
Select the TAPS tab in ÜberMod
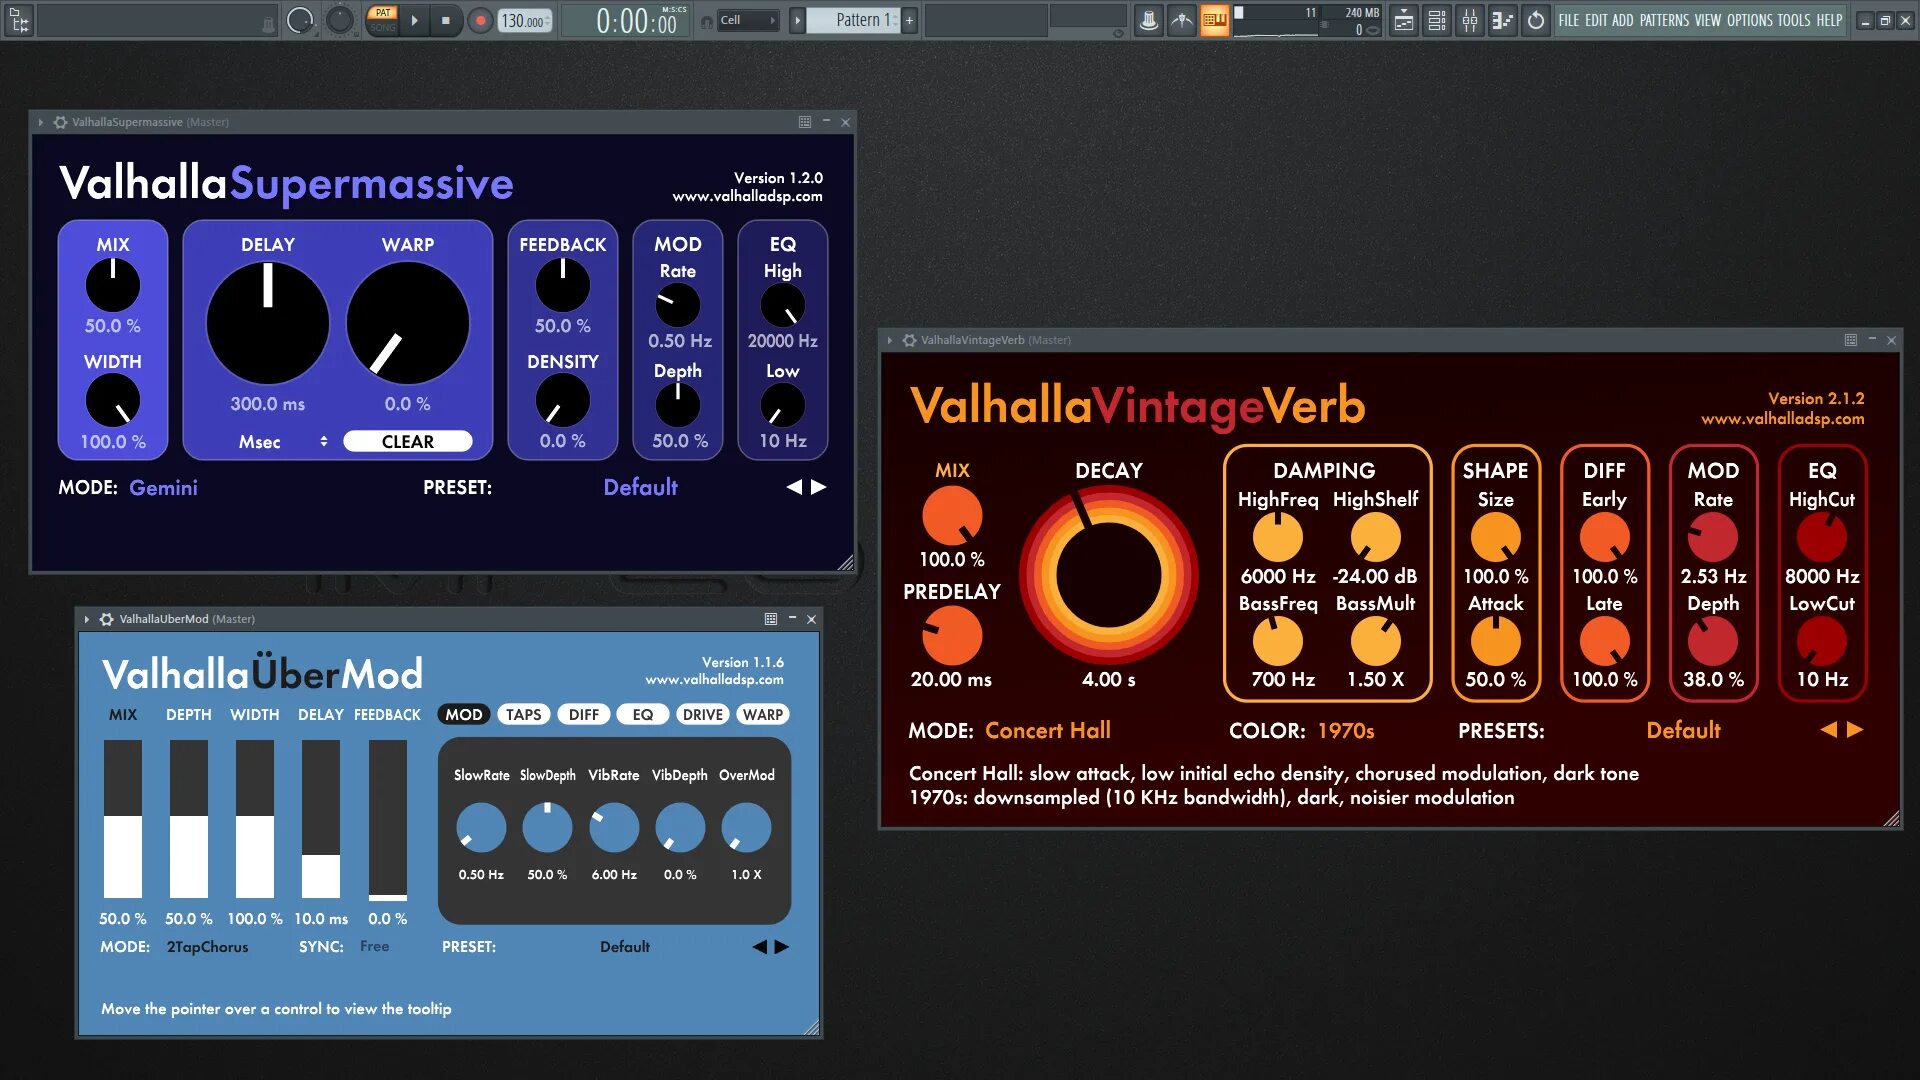pos(523,714)
